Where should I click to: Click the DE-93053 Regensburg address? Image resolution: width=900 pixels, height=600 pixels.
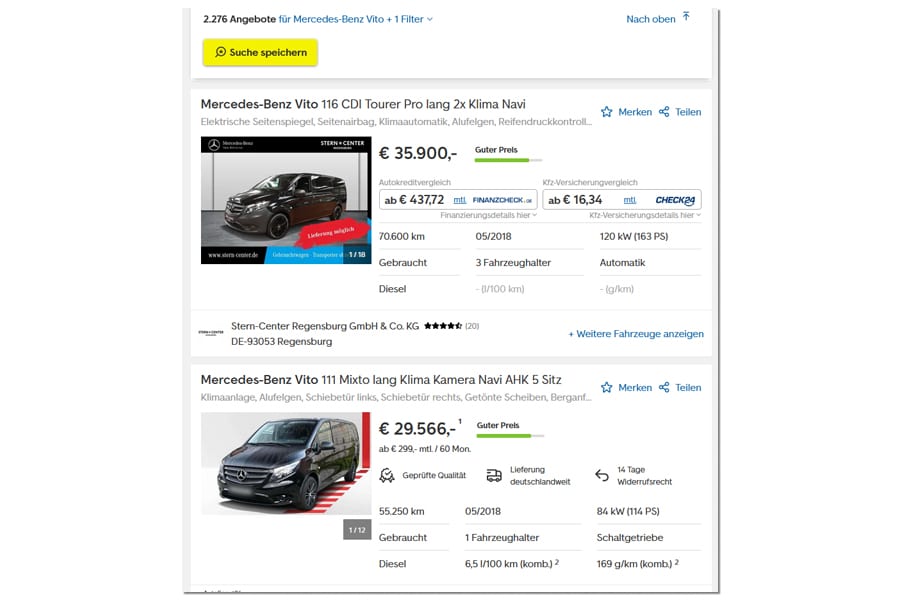[x=281, y=341]
